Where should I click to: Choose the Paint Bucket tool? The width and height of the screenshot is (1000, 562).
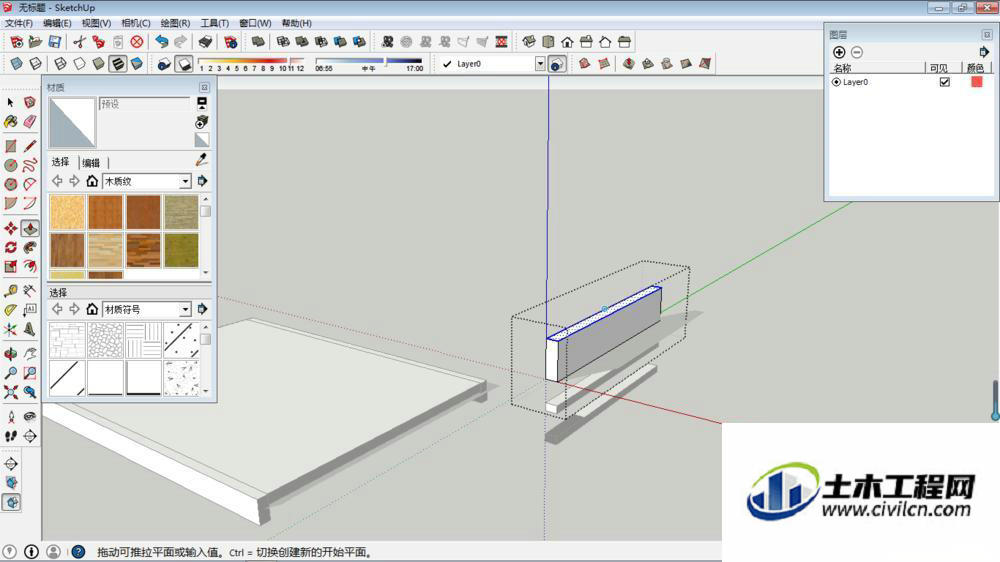(10, 122)
